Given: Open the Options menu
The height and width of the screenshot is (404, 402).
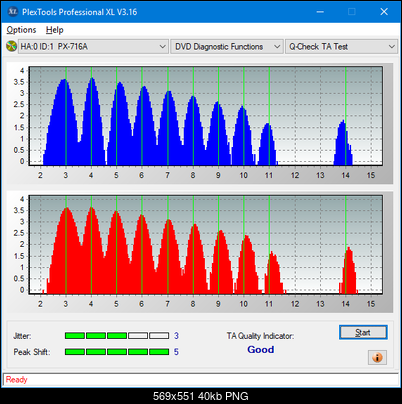Looking at the screenshot, I should click(21, 30).
